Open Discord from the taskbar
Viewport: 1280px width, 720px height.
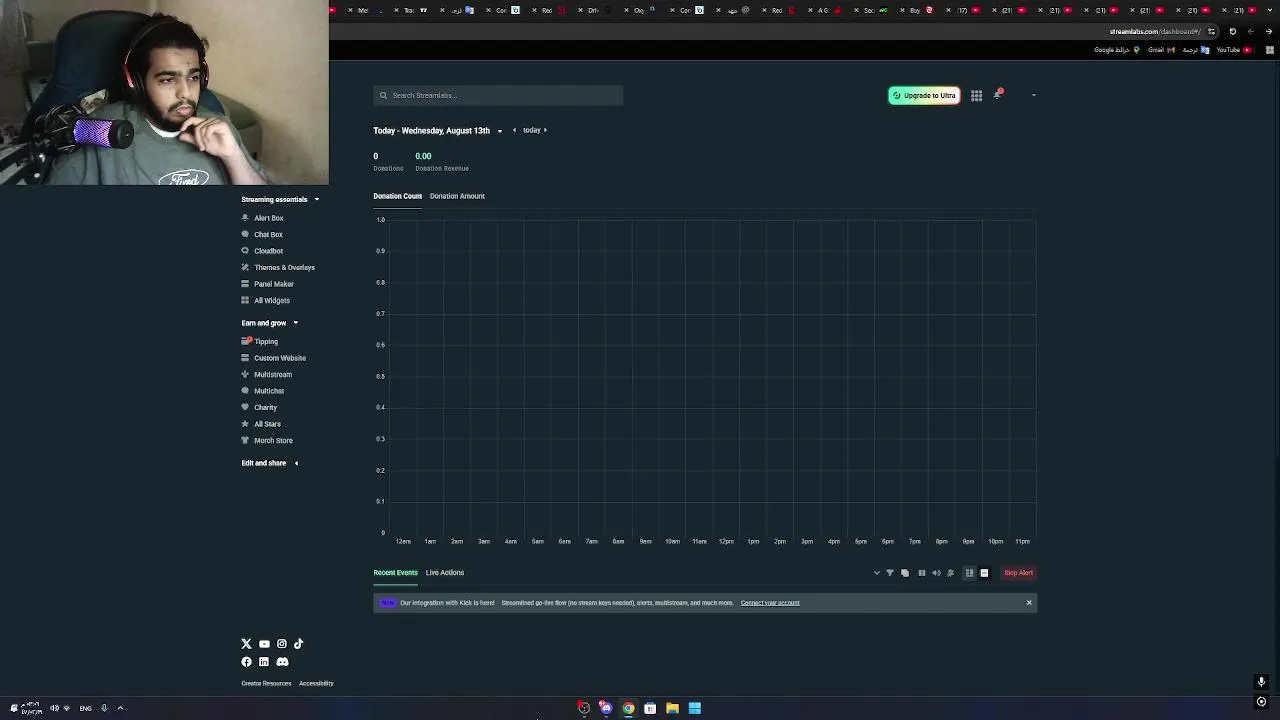tap(606, 708)
